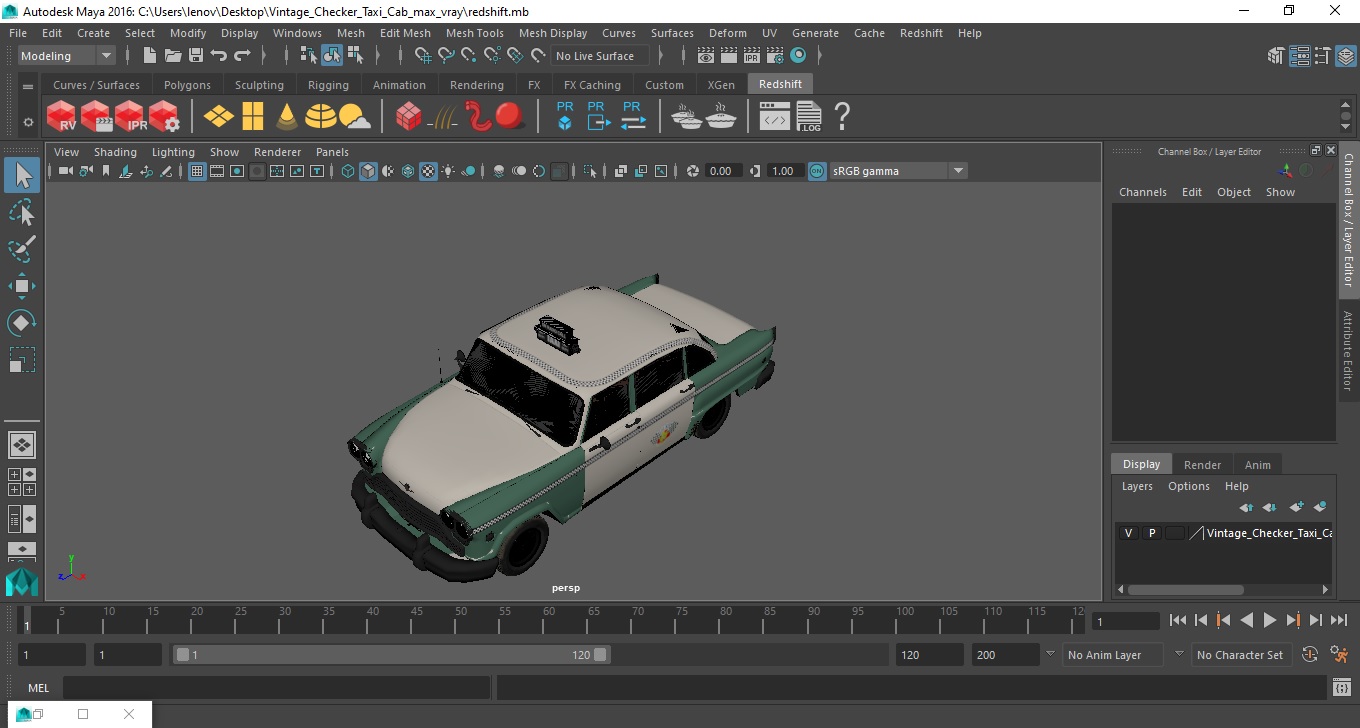Toggle the color management ON button
Viewport: 1360px width, 728px height.
point(817,171)
